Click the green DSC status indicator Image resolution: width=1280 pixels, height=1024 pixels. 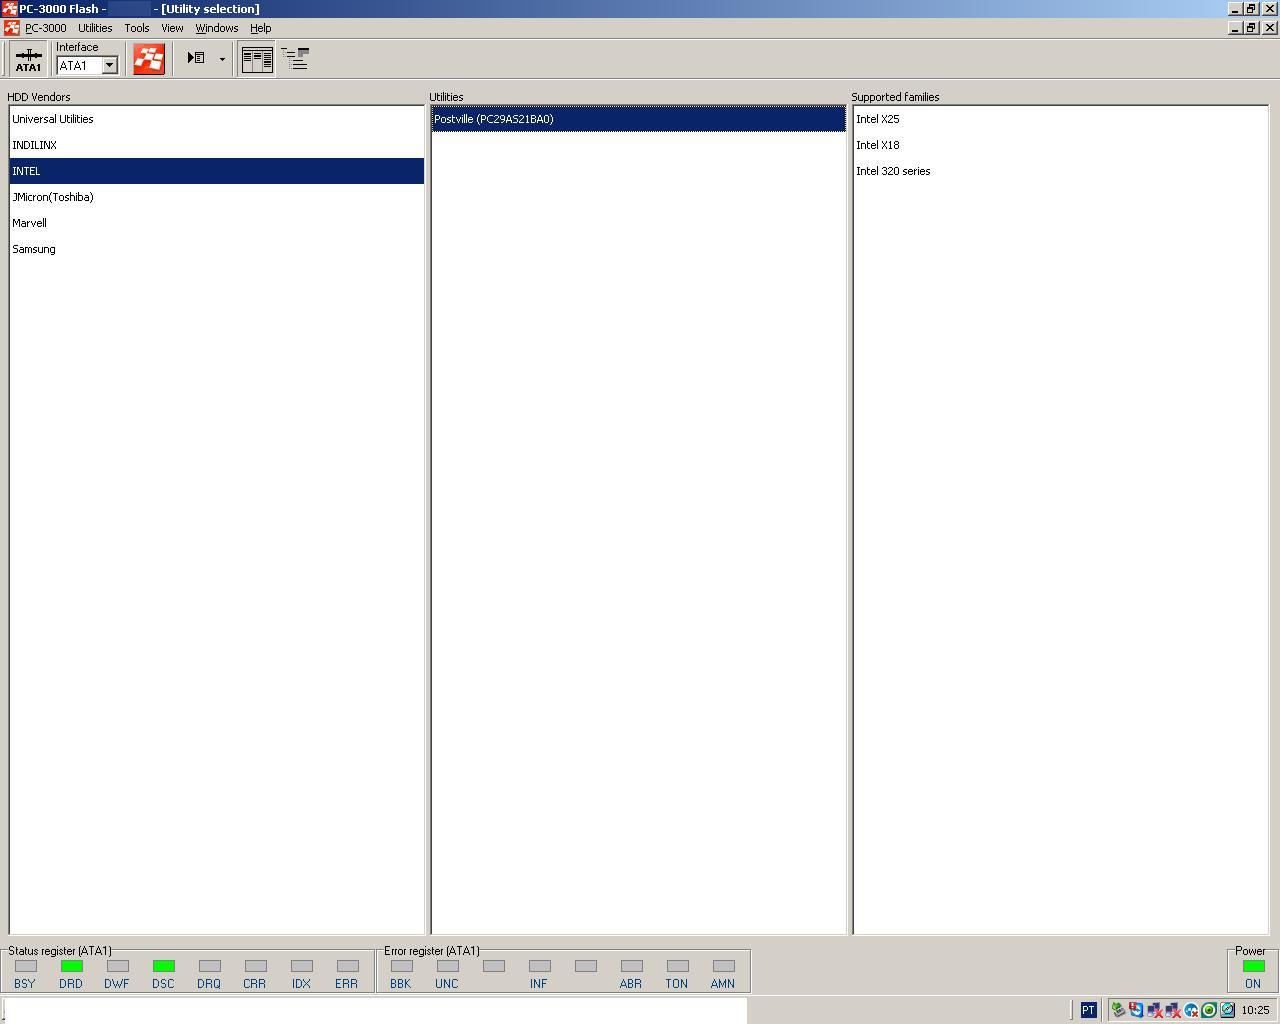tap(164, 966)
